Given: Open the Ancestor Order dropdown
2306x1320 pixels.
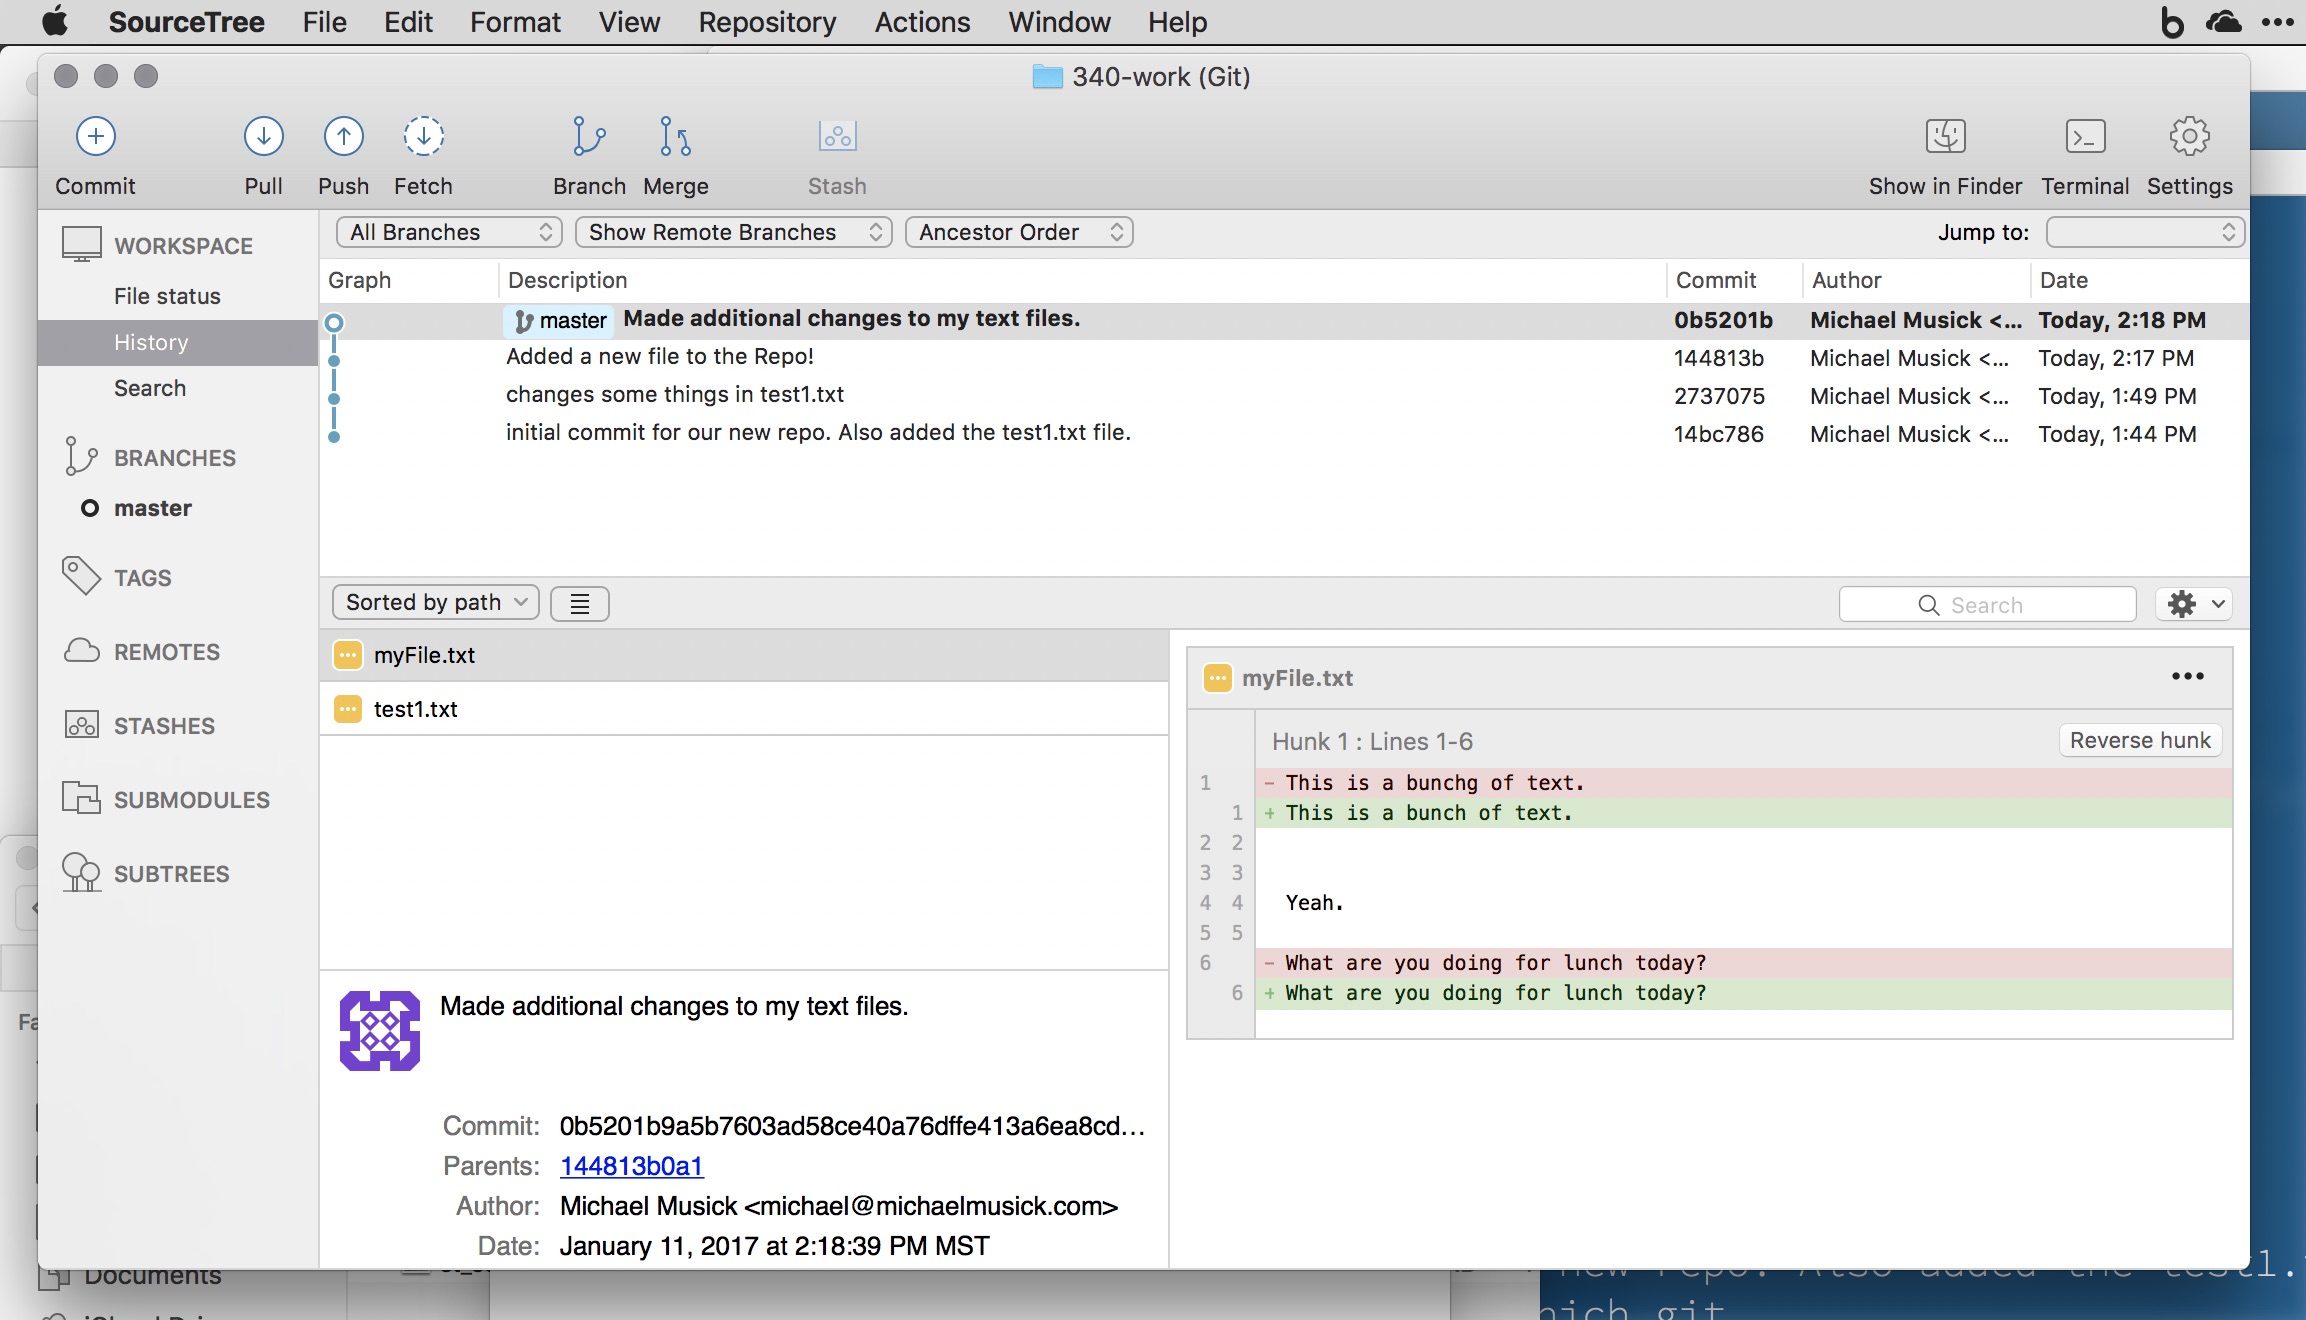Looking at the screenshot, I should click(1019, 232).
